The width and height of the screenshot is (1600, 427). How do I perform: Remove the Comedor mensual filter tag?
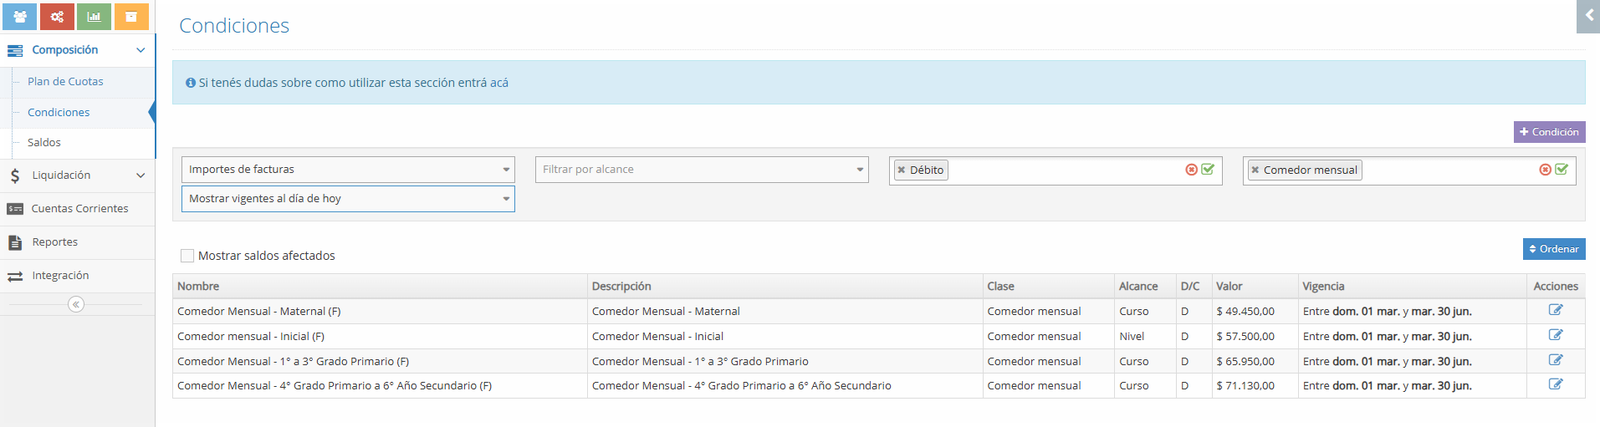coord(1255,170)
